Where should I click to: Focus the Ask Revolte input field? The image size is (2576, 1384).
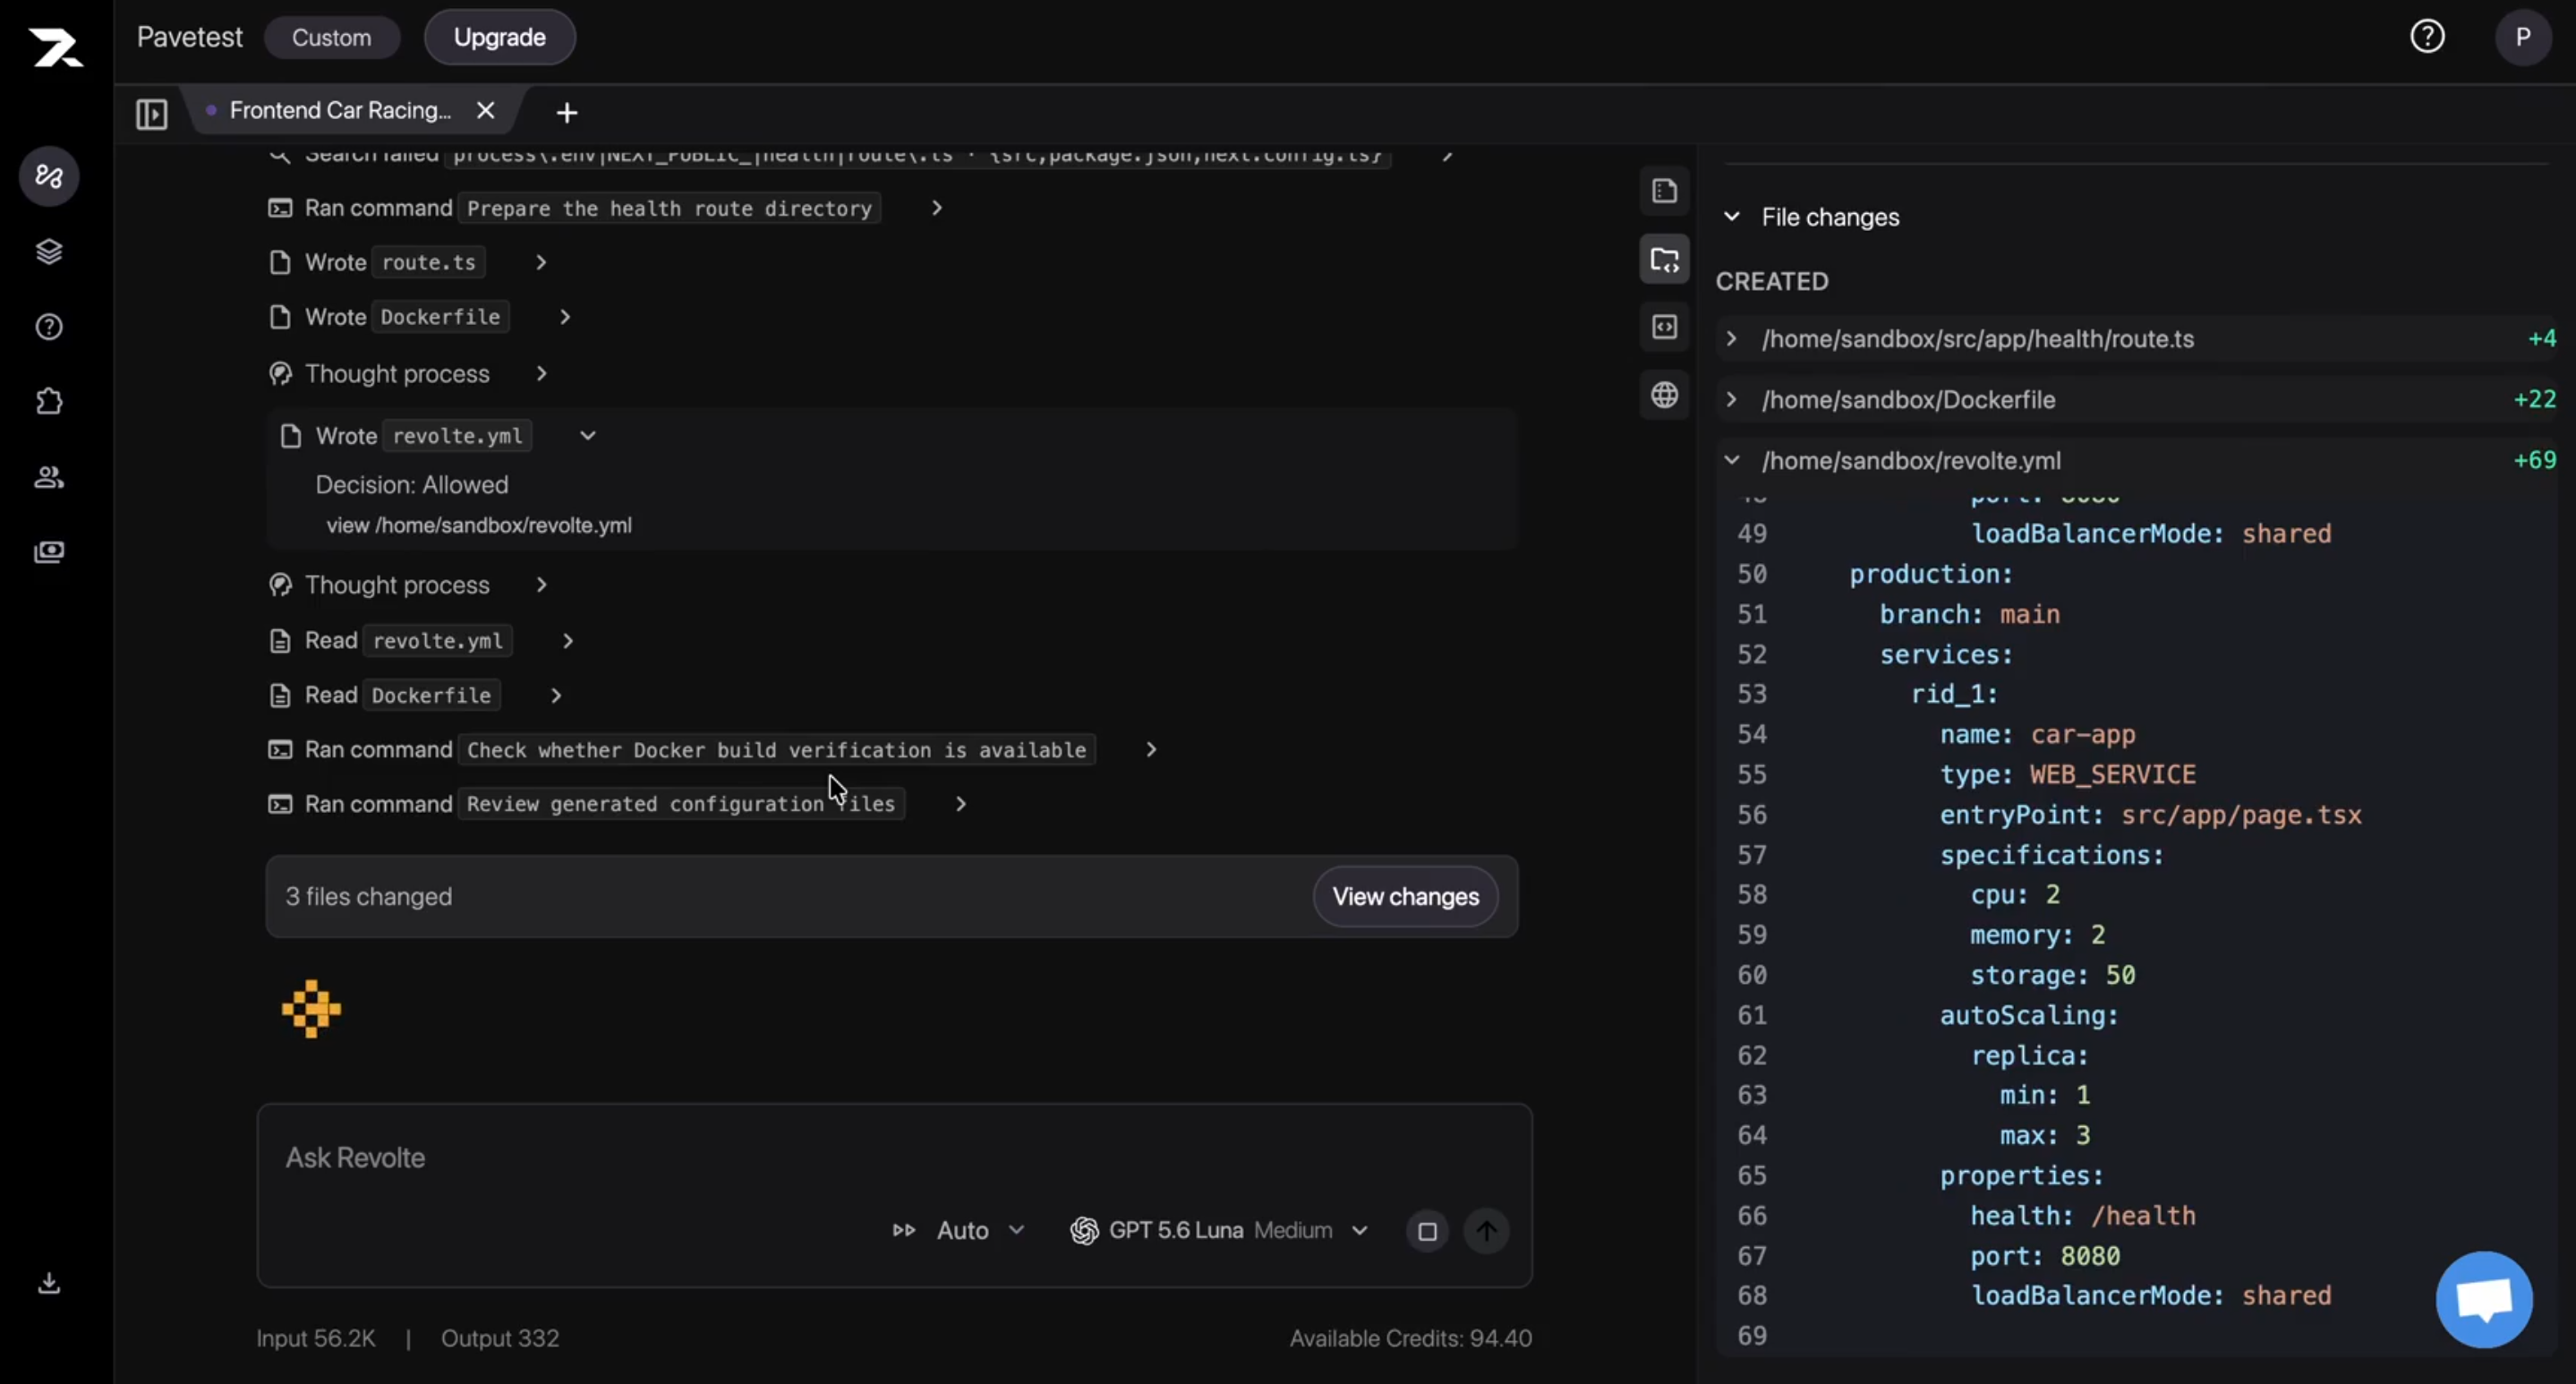[894, 1158]
